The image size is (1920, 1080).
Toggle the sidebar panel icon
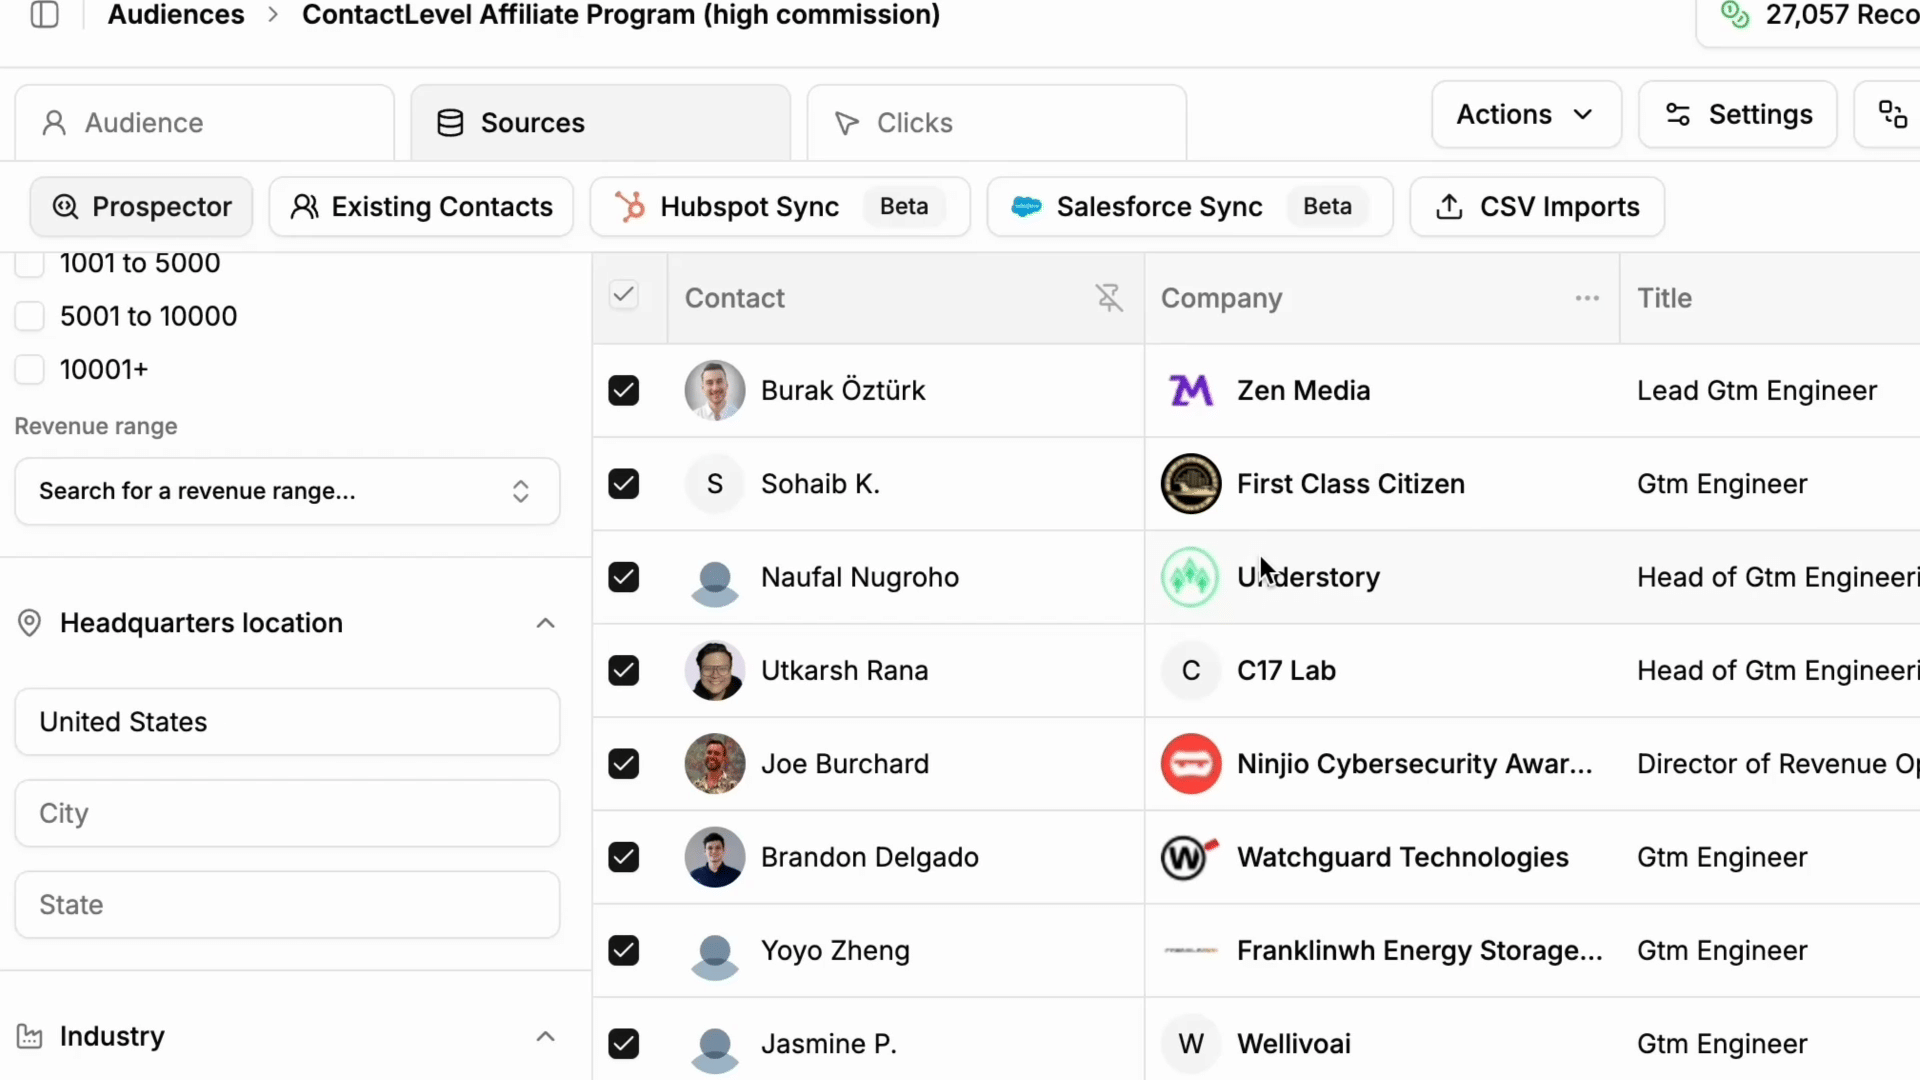[x=45, y=15]
